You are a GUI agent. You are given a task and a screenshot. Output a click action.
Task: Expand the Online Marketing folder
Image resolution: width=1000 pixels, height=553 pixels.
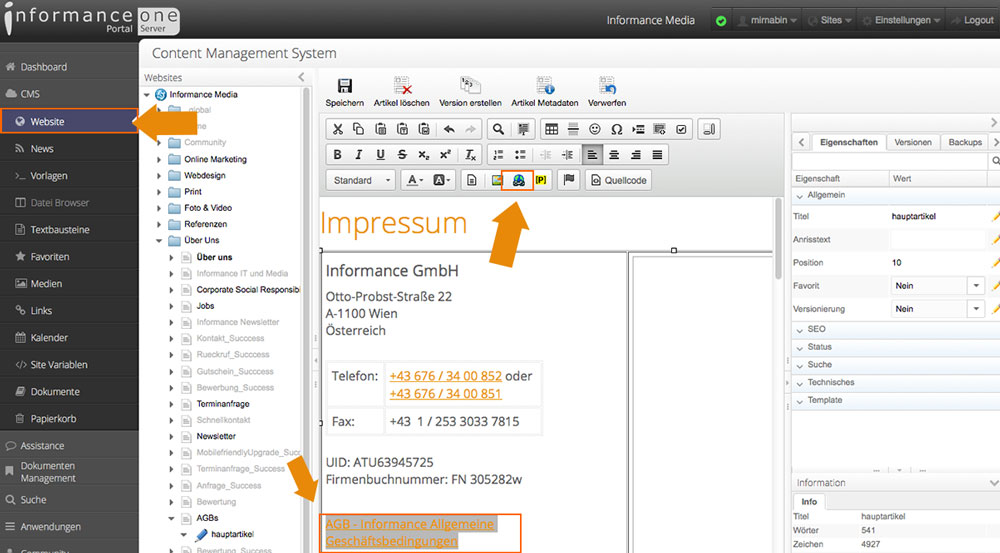coord(159,159)
